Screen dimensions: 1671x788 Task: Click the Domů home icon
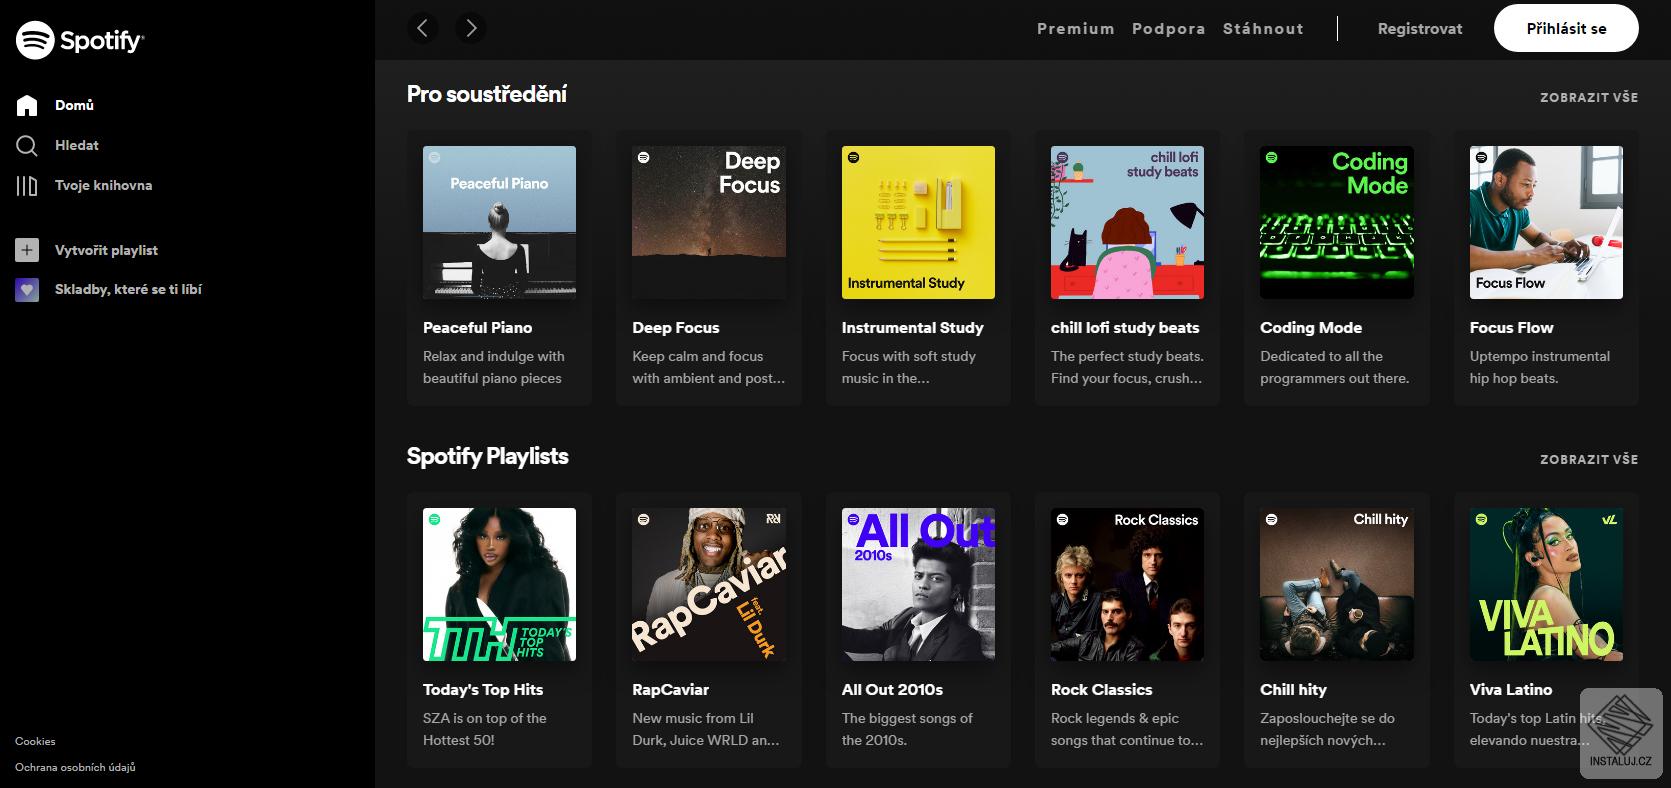27,105
